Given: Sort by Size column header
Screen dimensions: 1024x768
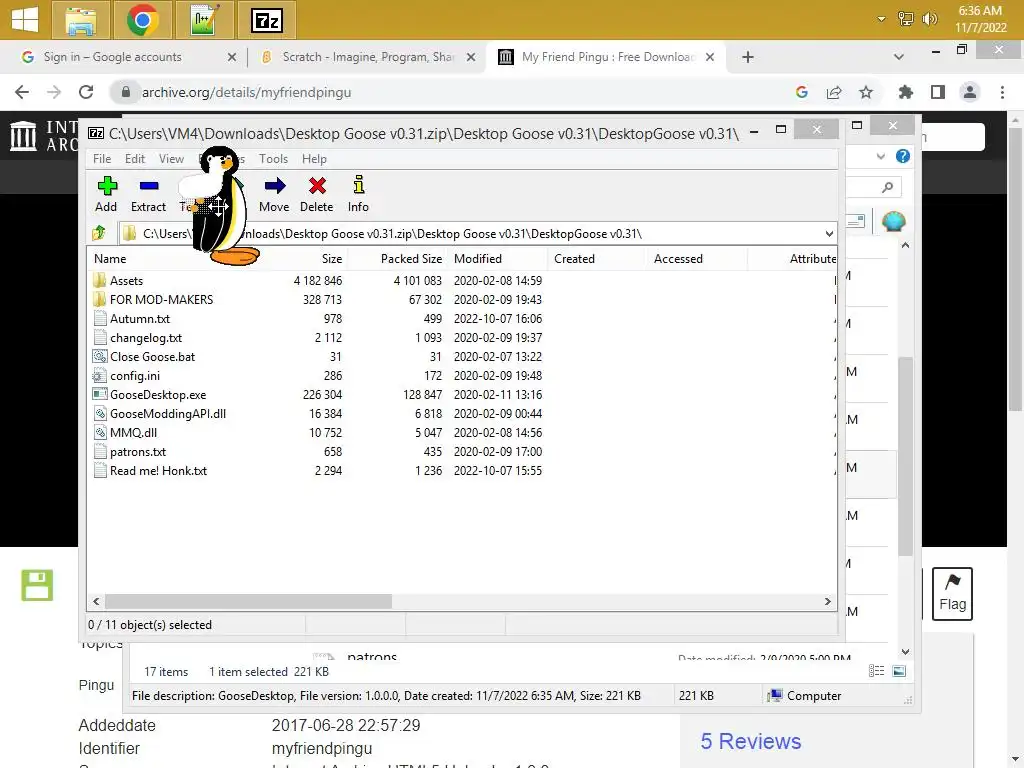Looking at the screenshot, I should coord(332,259).
